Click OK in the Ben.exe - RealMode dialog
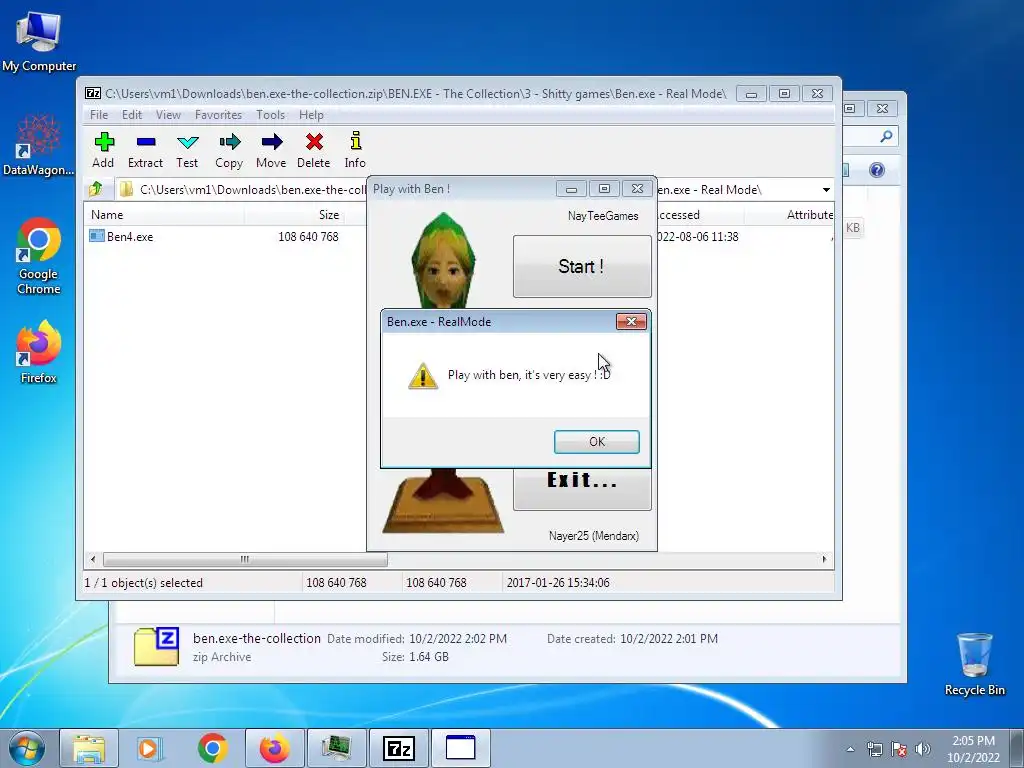1024x768 pixels. 597,441
